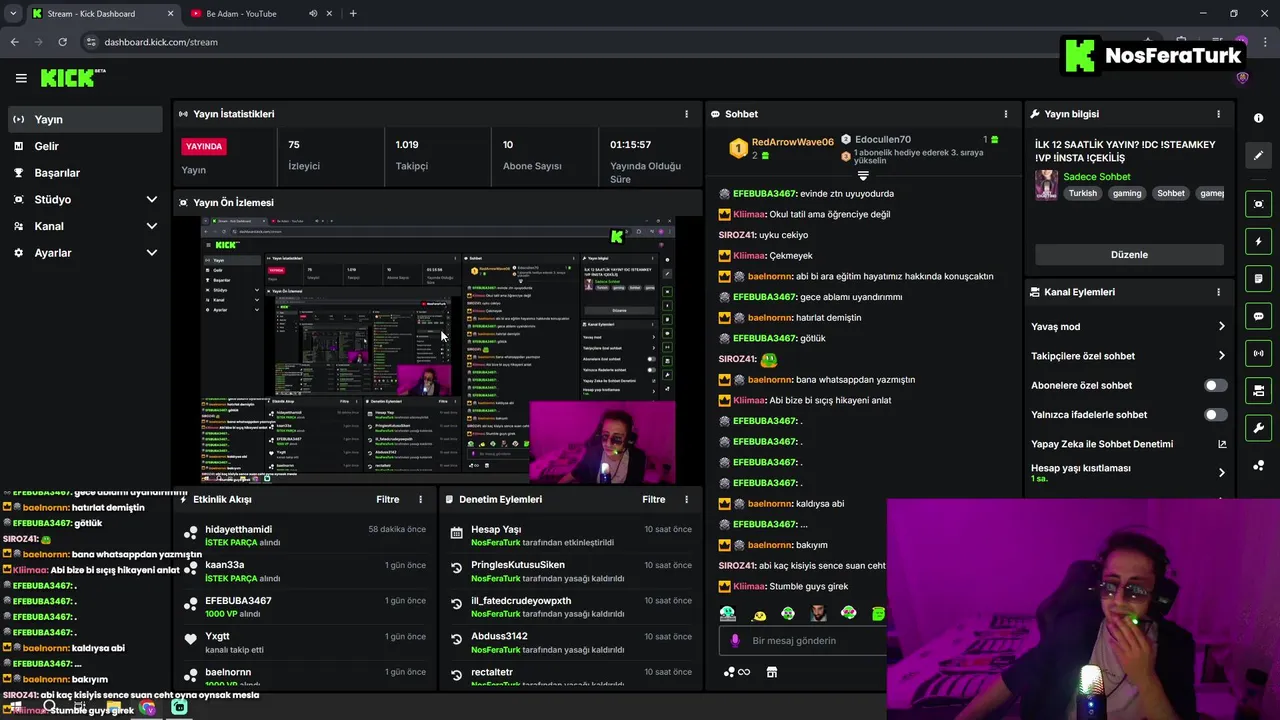Click the pencil edit icon in right toolbar
Viewport: 1280px width, 720px height.
[1258, 155]
